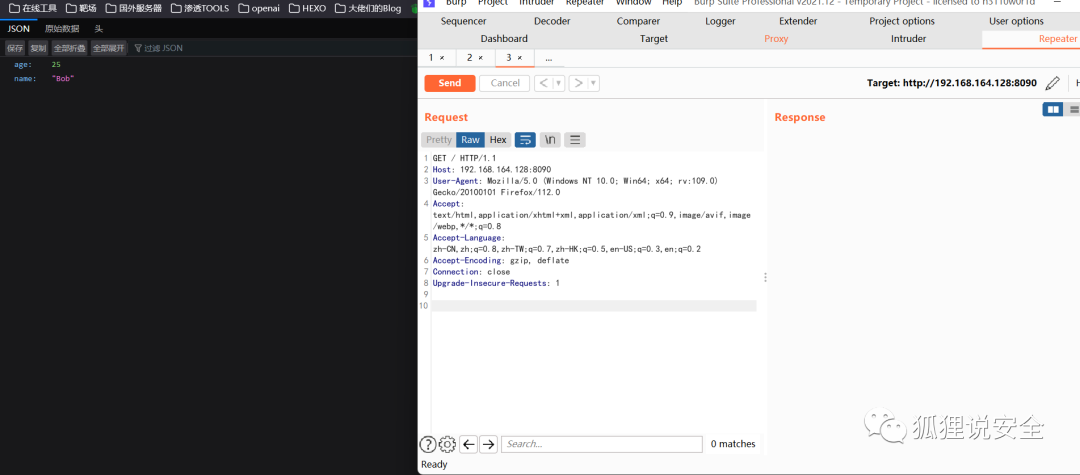
Task: Open the Dashboard tab
Action: click(x=504, y=39)
